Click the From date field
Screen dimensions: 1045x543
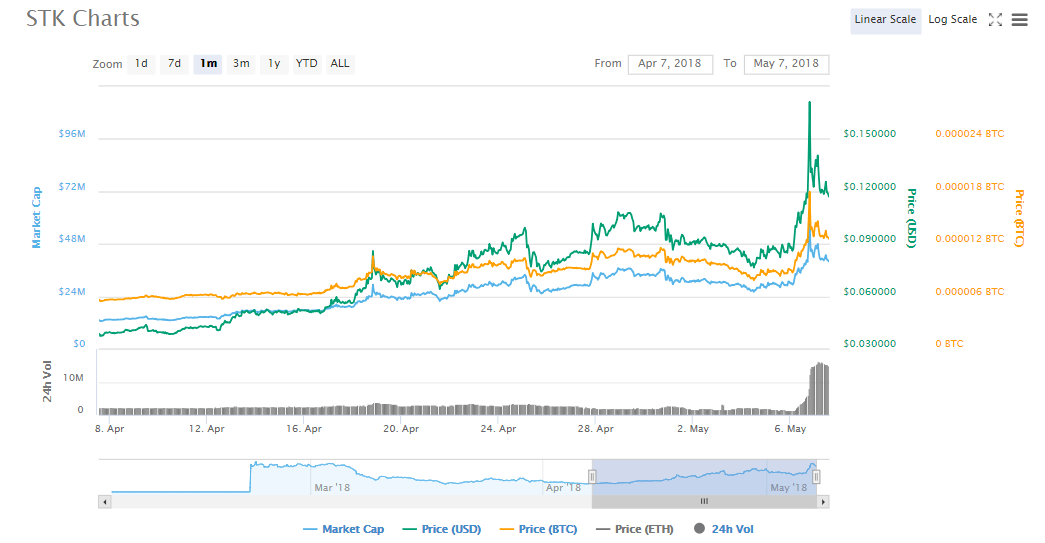click(670, 64)
